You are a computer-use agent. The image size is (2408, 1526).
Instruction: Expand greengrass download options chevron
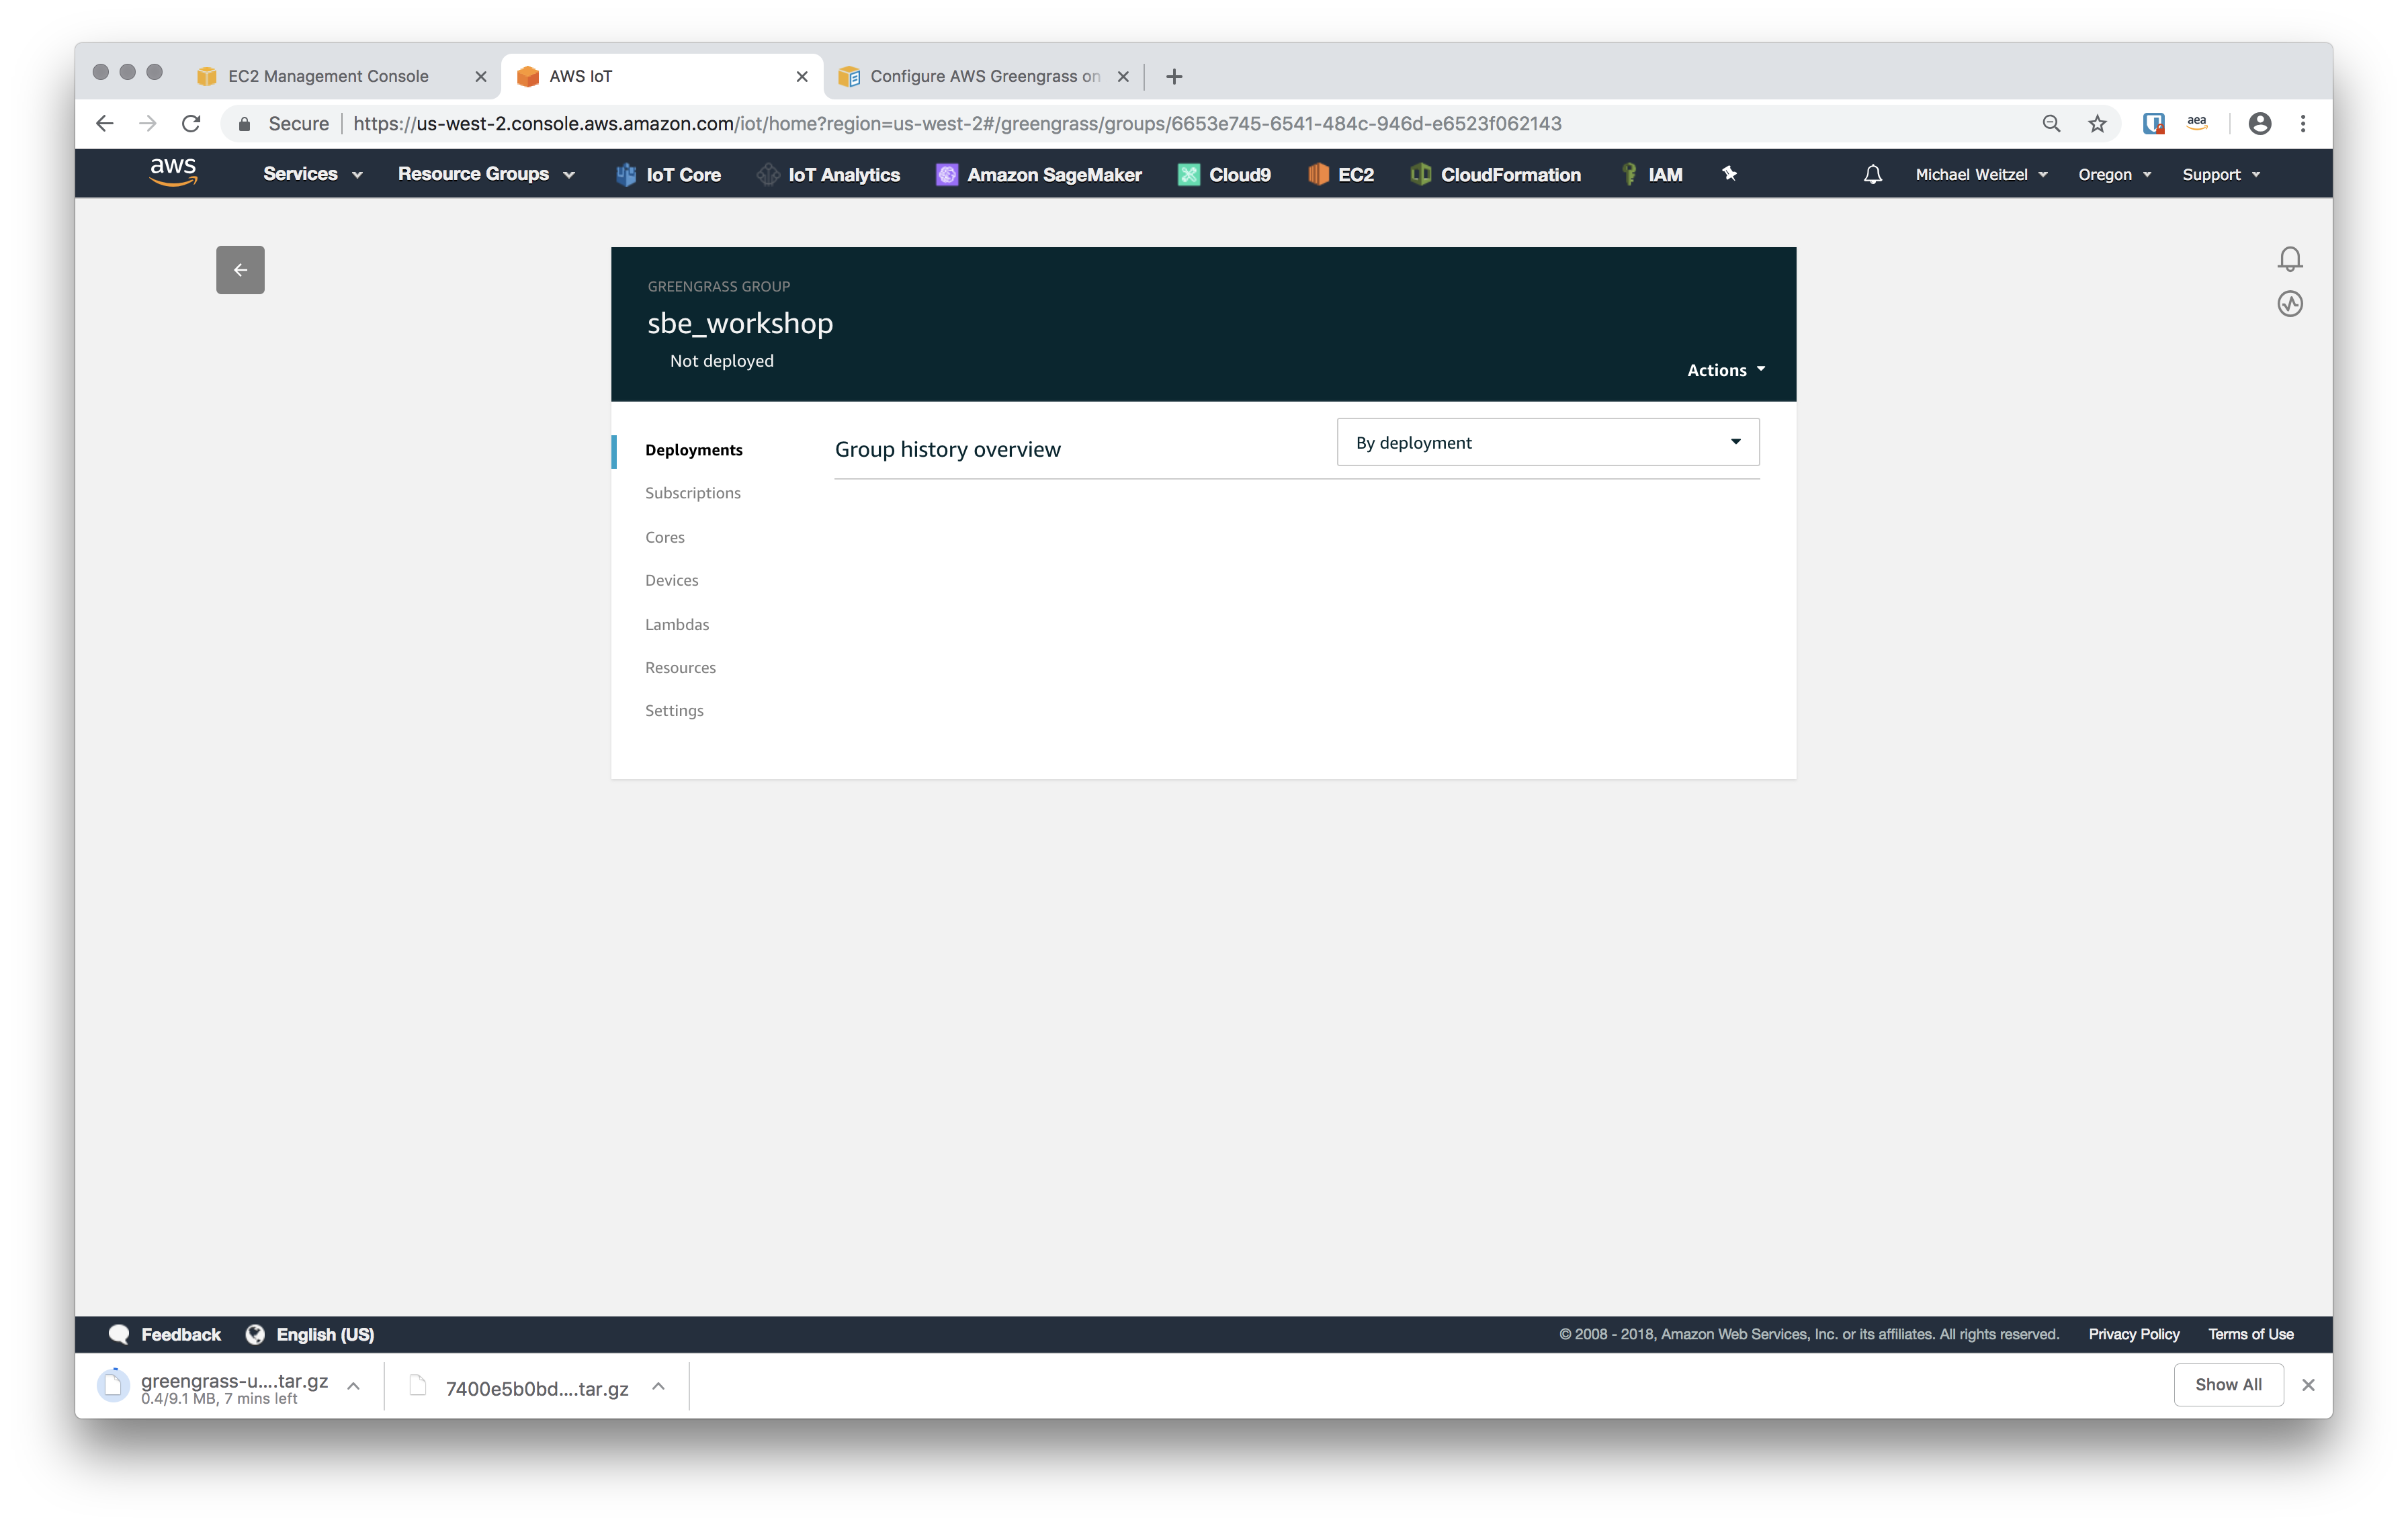(x=353, y=1386)
